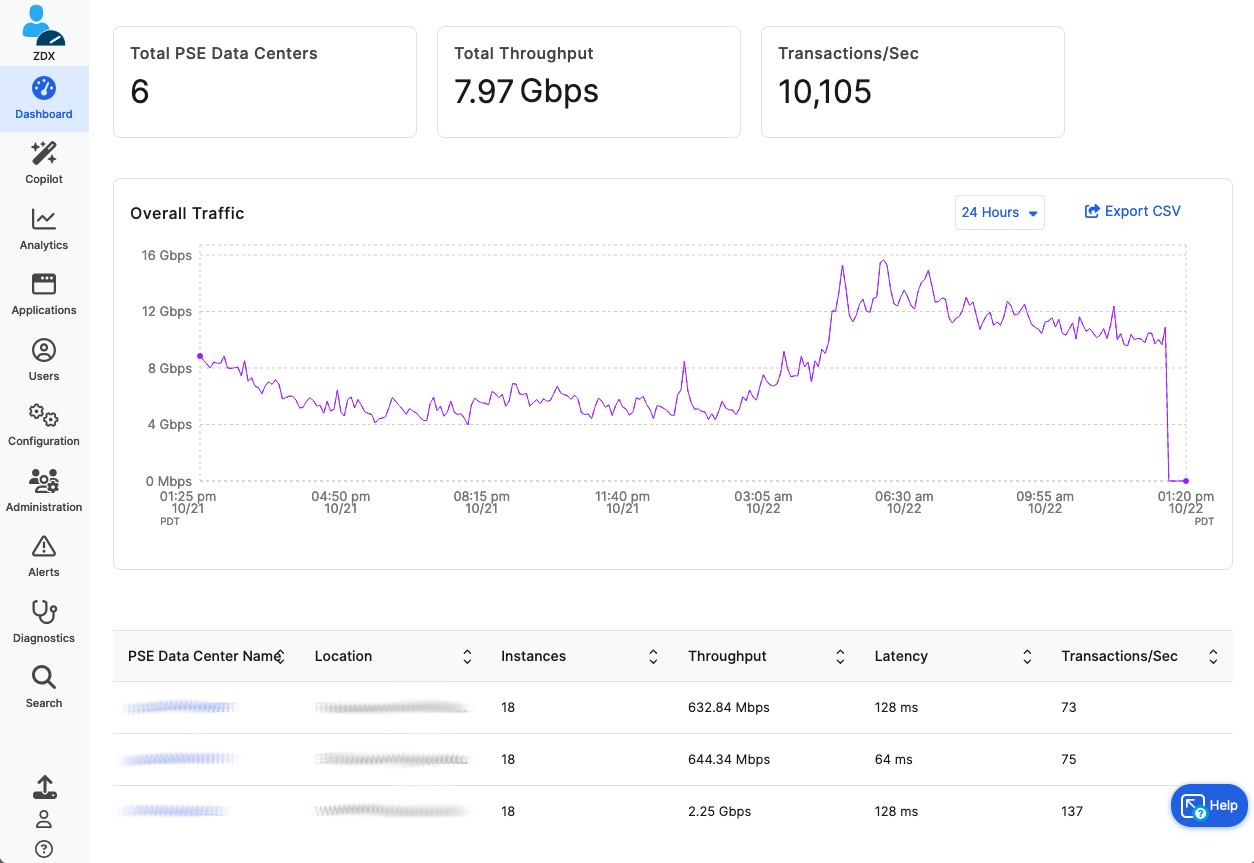Sort table by Latency column

click(1027, 657)
